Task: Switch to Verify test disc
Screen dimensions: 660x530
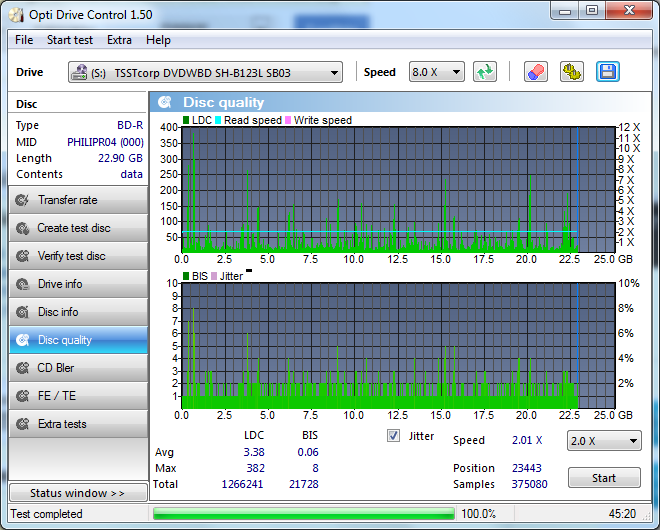Action: [x=78, y=256]
